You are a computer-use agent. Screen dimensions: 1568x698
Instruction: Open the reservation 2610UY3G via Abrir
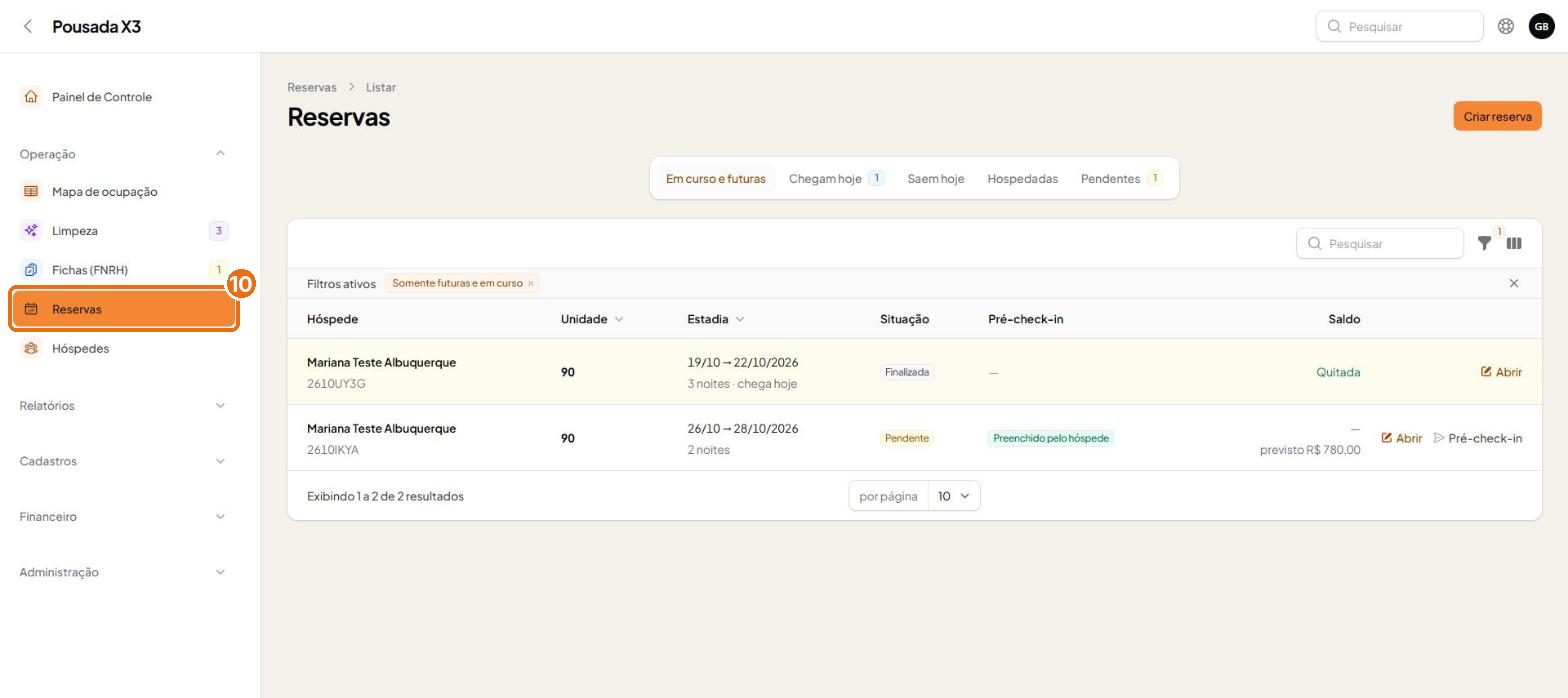pos(1501,372)
